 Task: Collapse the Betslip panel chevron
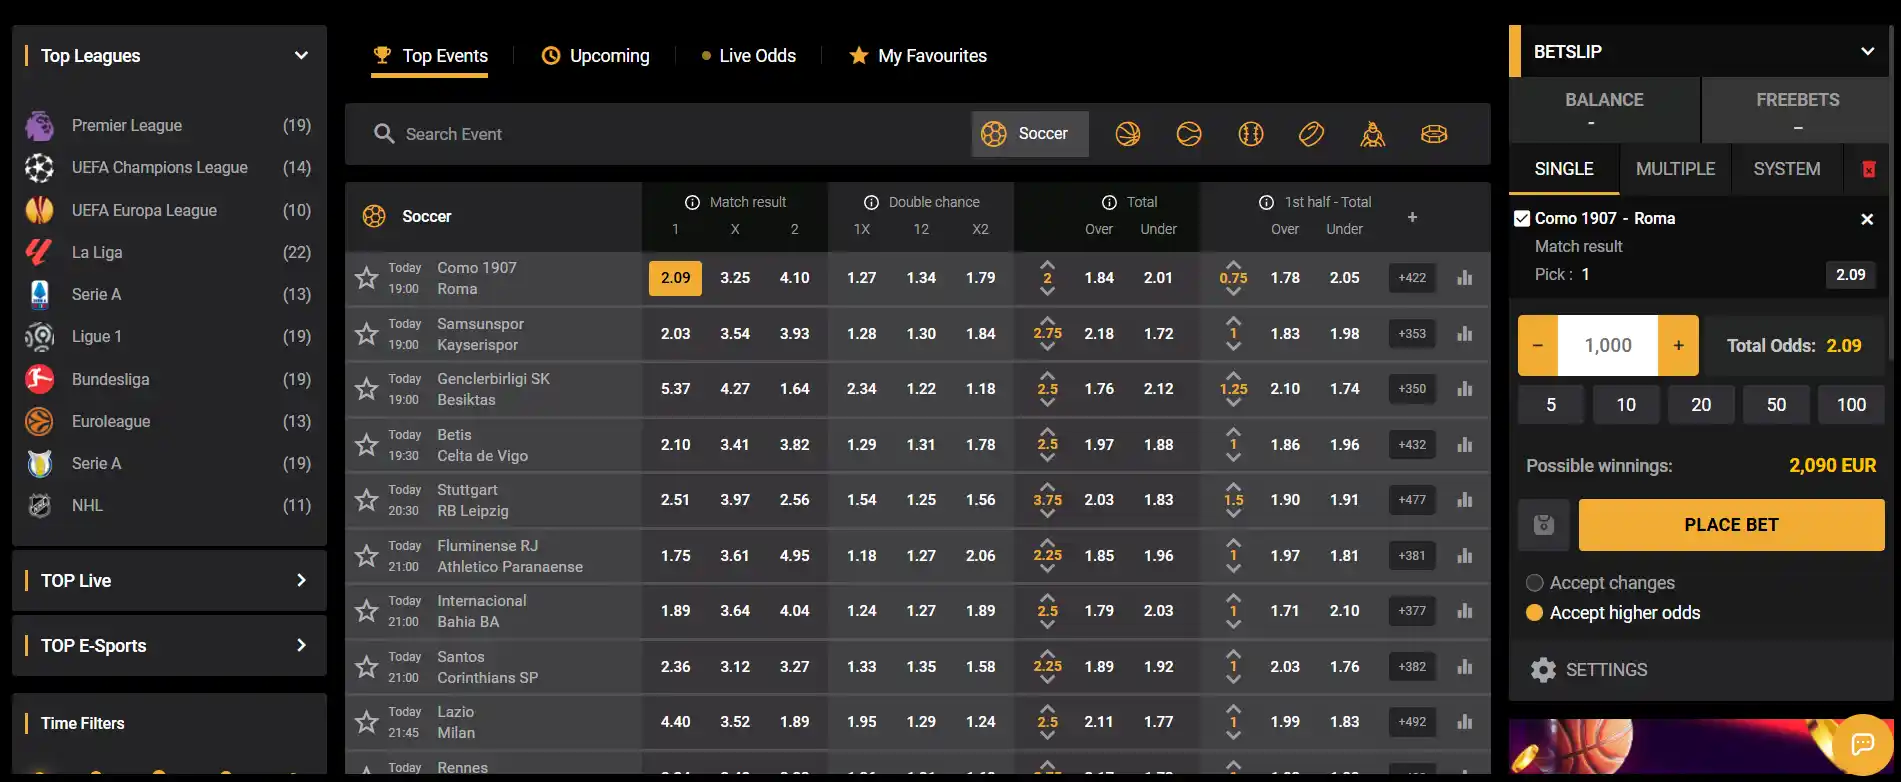click(1867, 51)
